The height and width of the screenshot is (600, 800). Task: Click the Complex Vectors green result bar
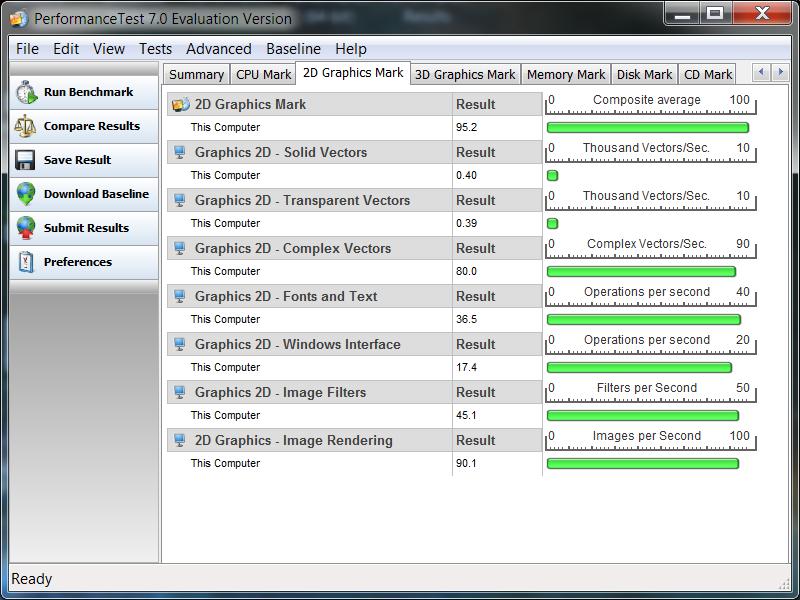tap(641, 271)
